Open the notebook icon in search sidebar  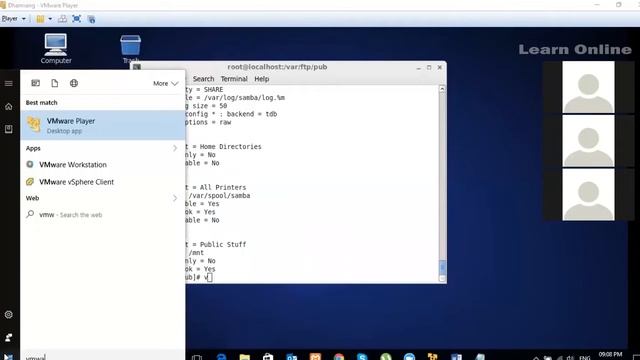(9, 129)
